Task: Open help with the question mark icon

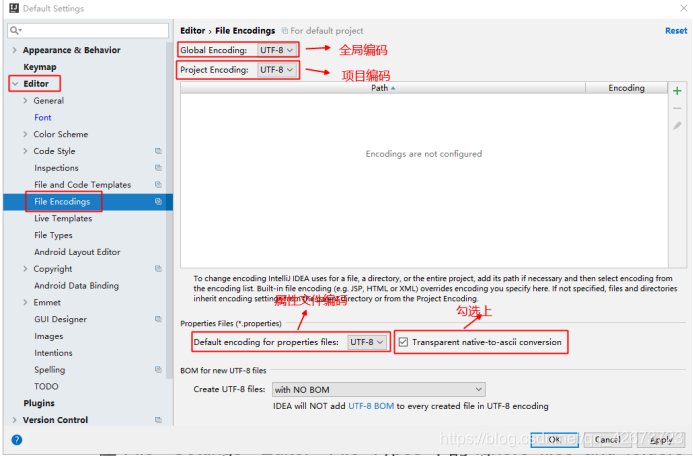Action: click(17, 439)
